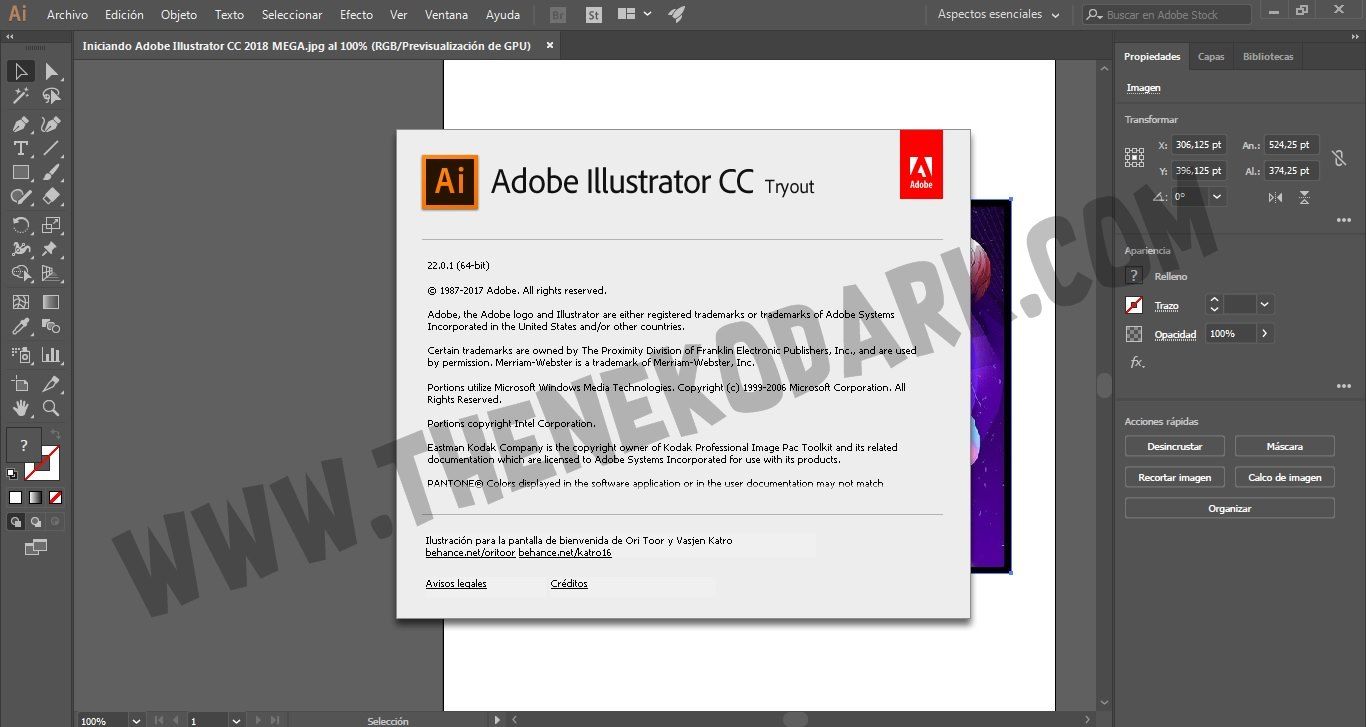This screenshot has width=1366, height=727.
Task: Set paint mode to Gradient
Action: pyautogui.click(x=35, y=497)
